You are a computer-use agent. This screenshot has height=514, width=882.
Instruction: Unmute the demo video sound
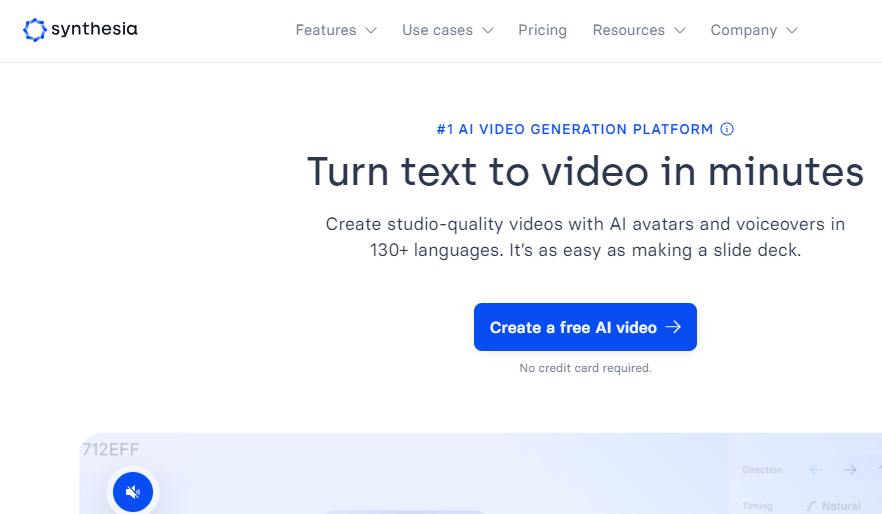(x=133, y=491)
